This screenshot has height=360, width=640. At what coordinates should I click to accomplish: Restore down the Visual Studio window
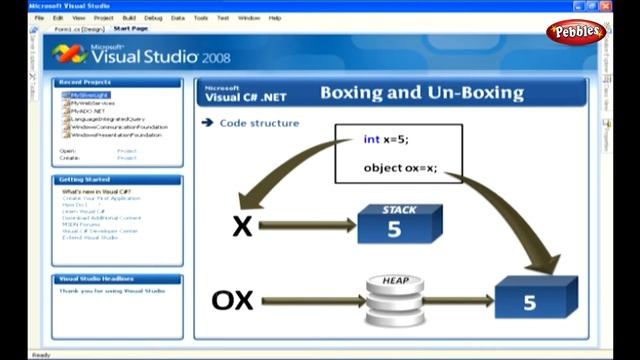pyautogui.click(x=592, y=6)
